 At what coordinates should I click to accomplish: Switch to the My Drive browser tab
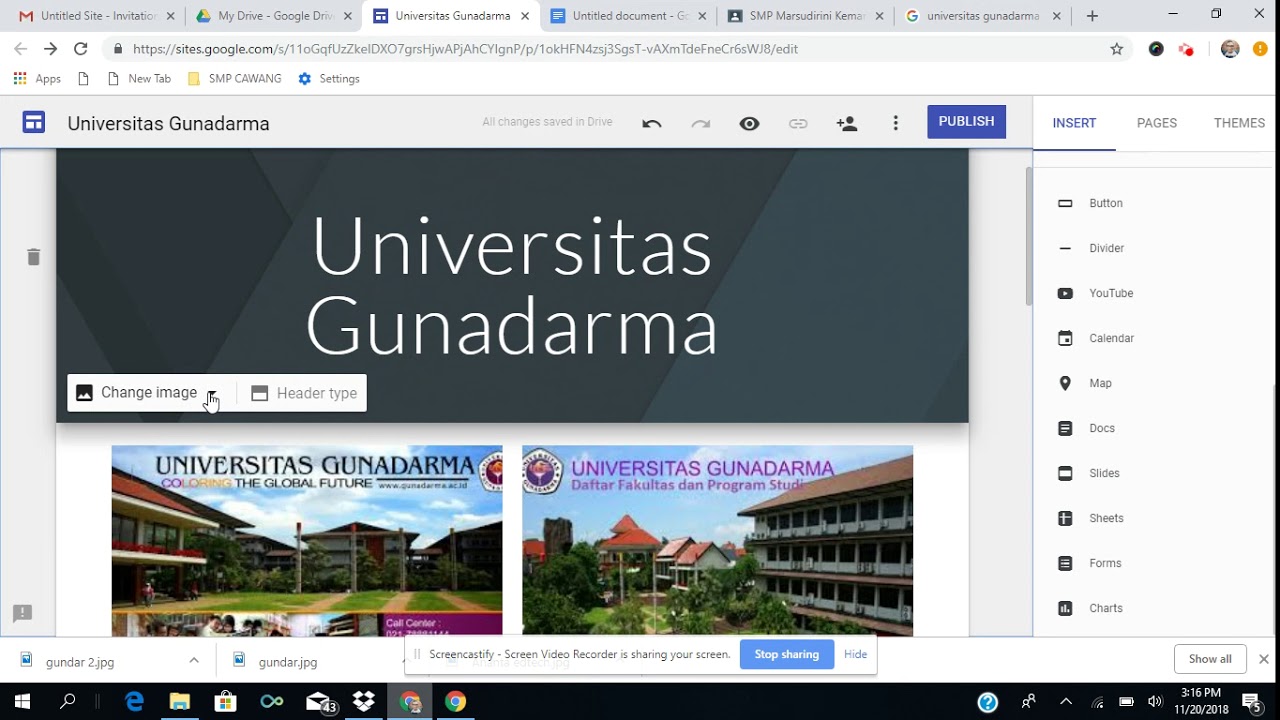click(x=274, y=16)
